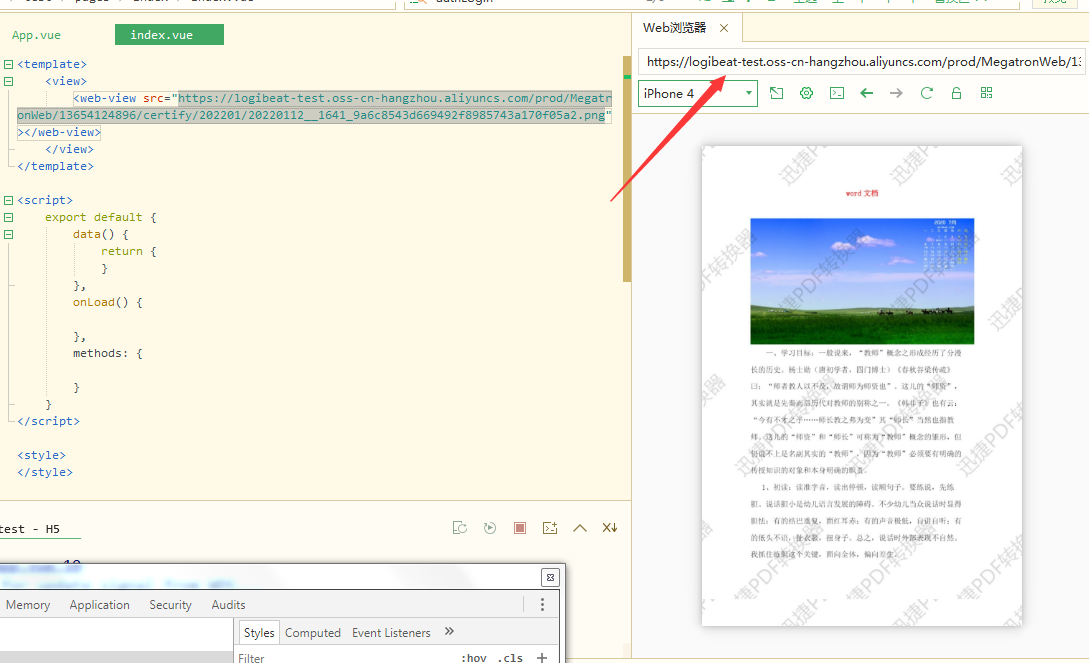Click the editor vertical scrollbar
Viewport: 1089px width, 663px height.
pyautogui.click(x=627, y=169)
